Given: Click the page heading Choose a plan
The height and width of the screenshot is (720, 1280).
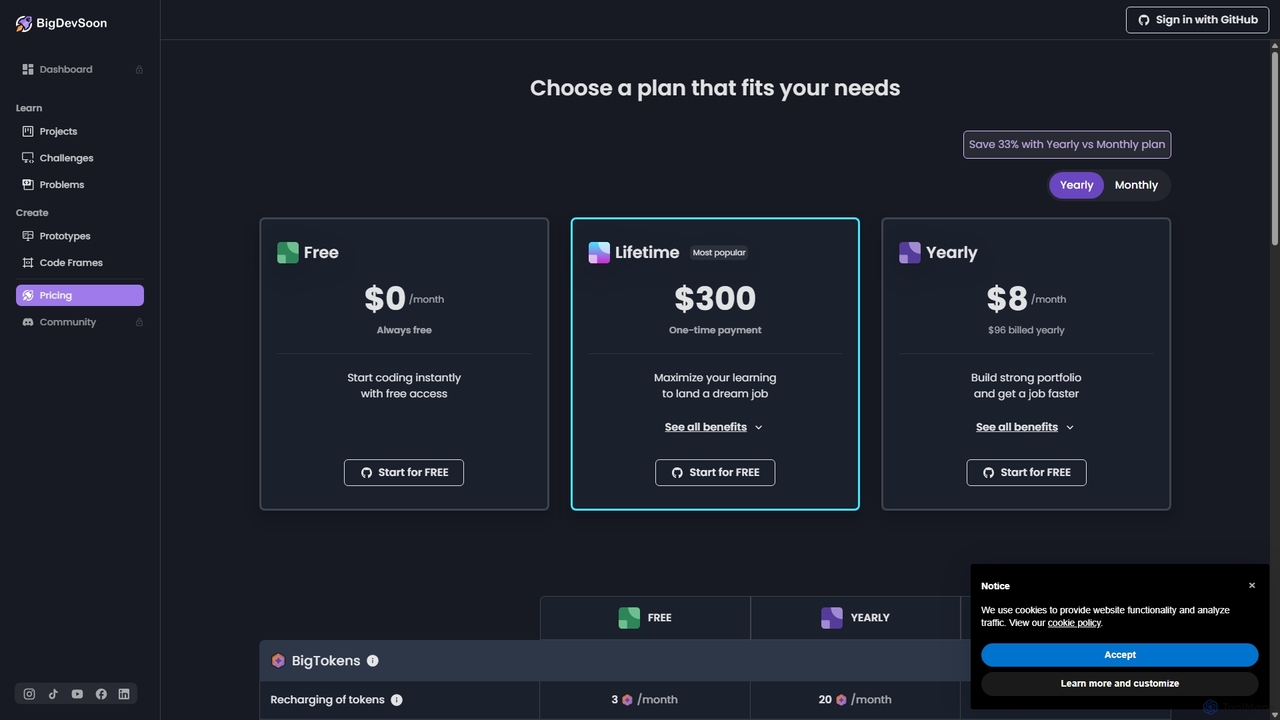Looking at the screenshot, I should click(x=715, y=88).
